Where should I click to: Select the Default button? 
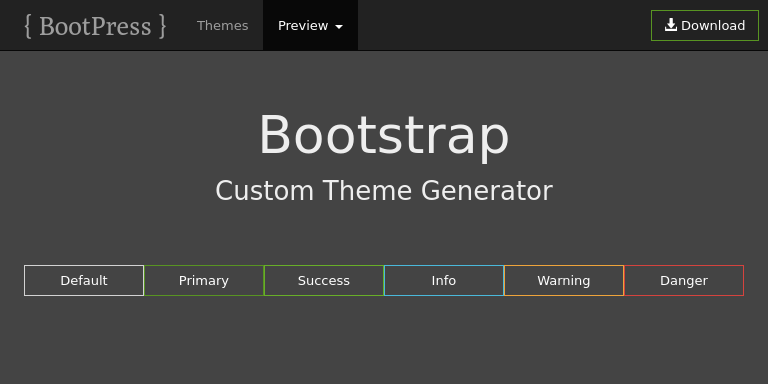(84, 281)
